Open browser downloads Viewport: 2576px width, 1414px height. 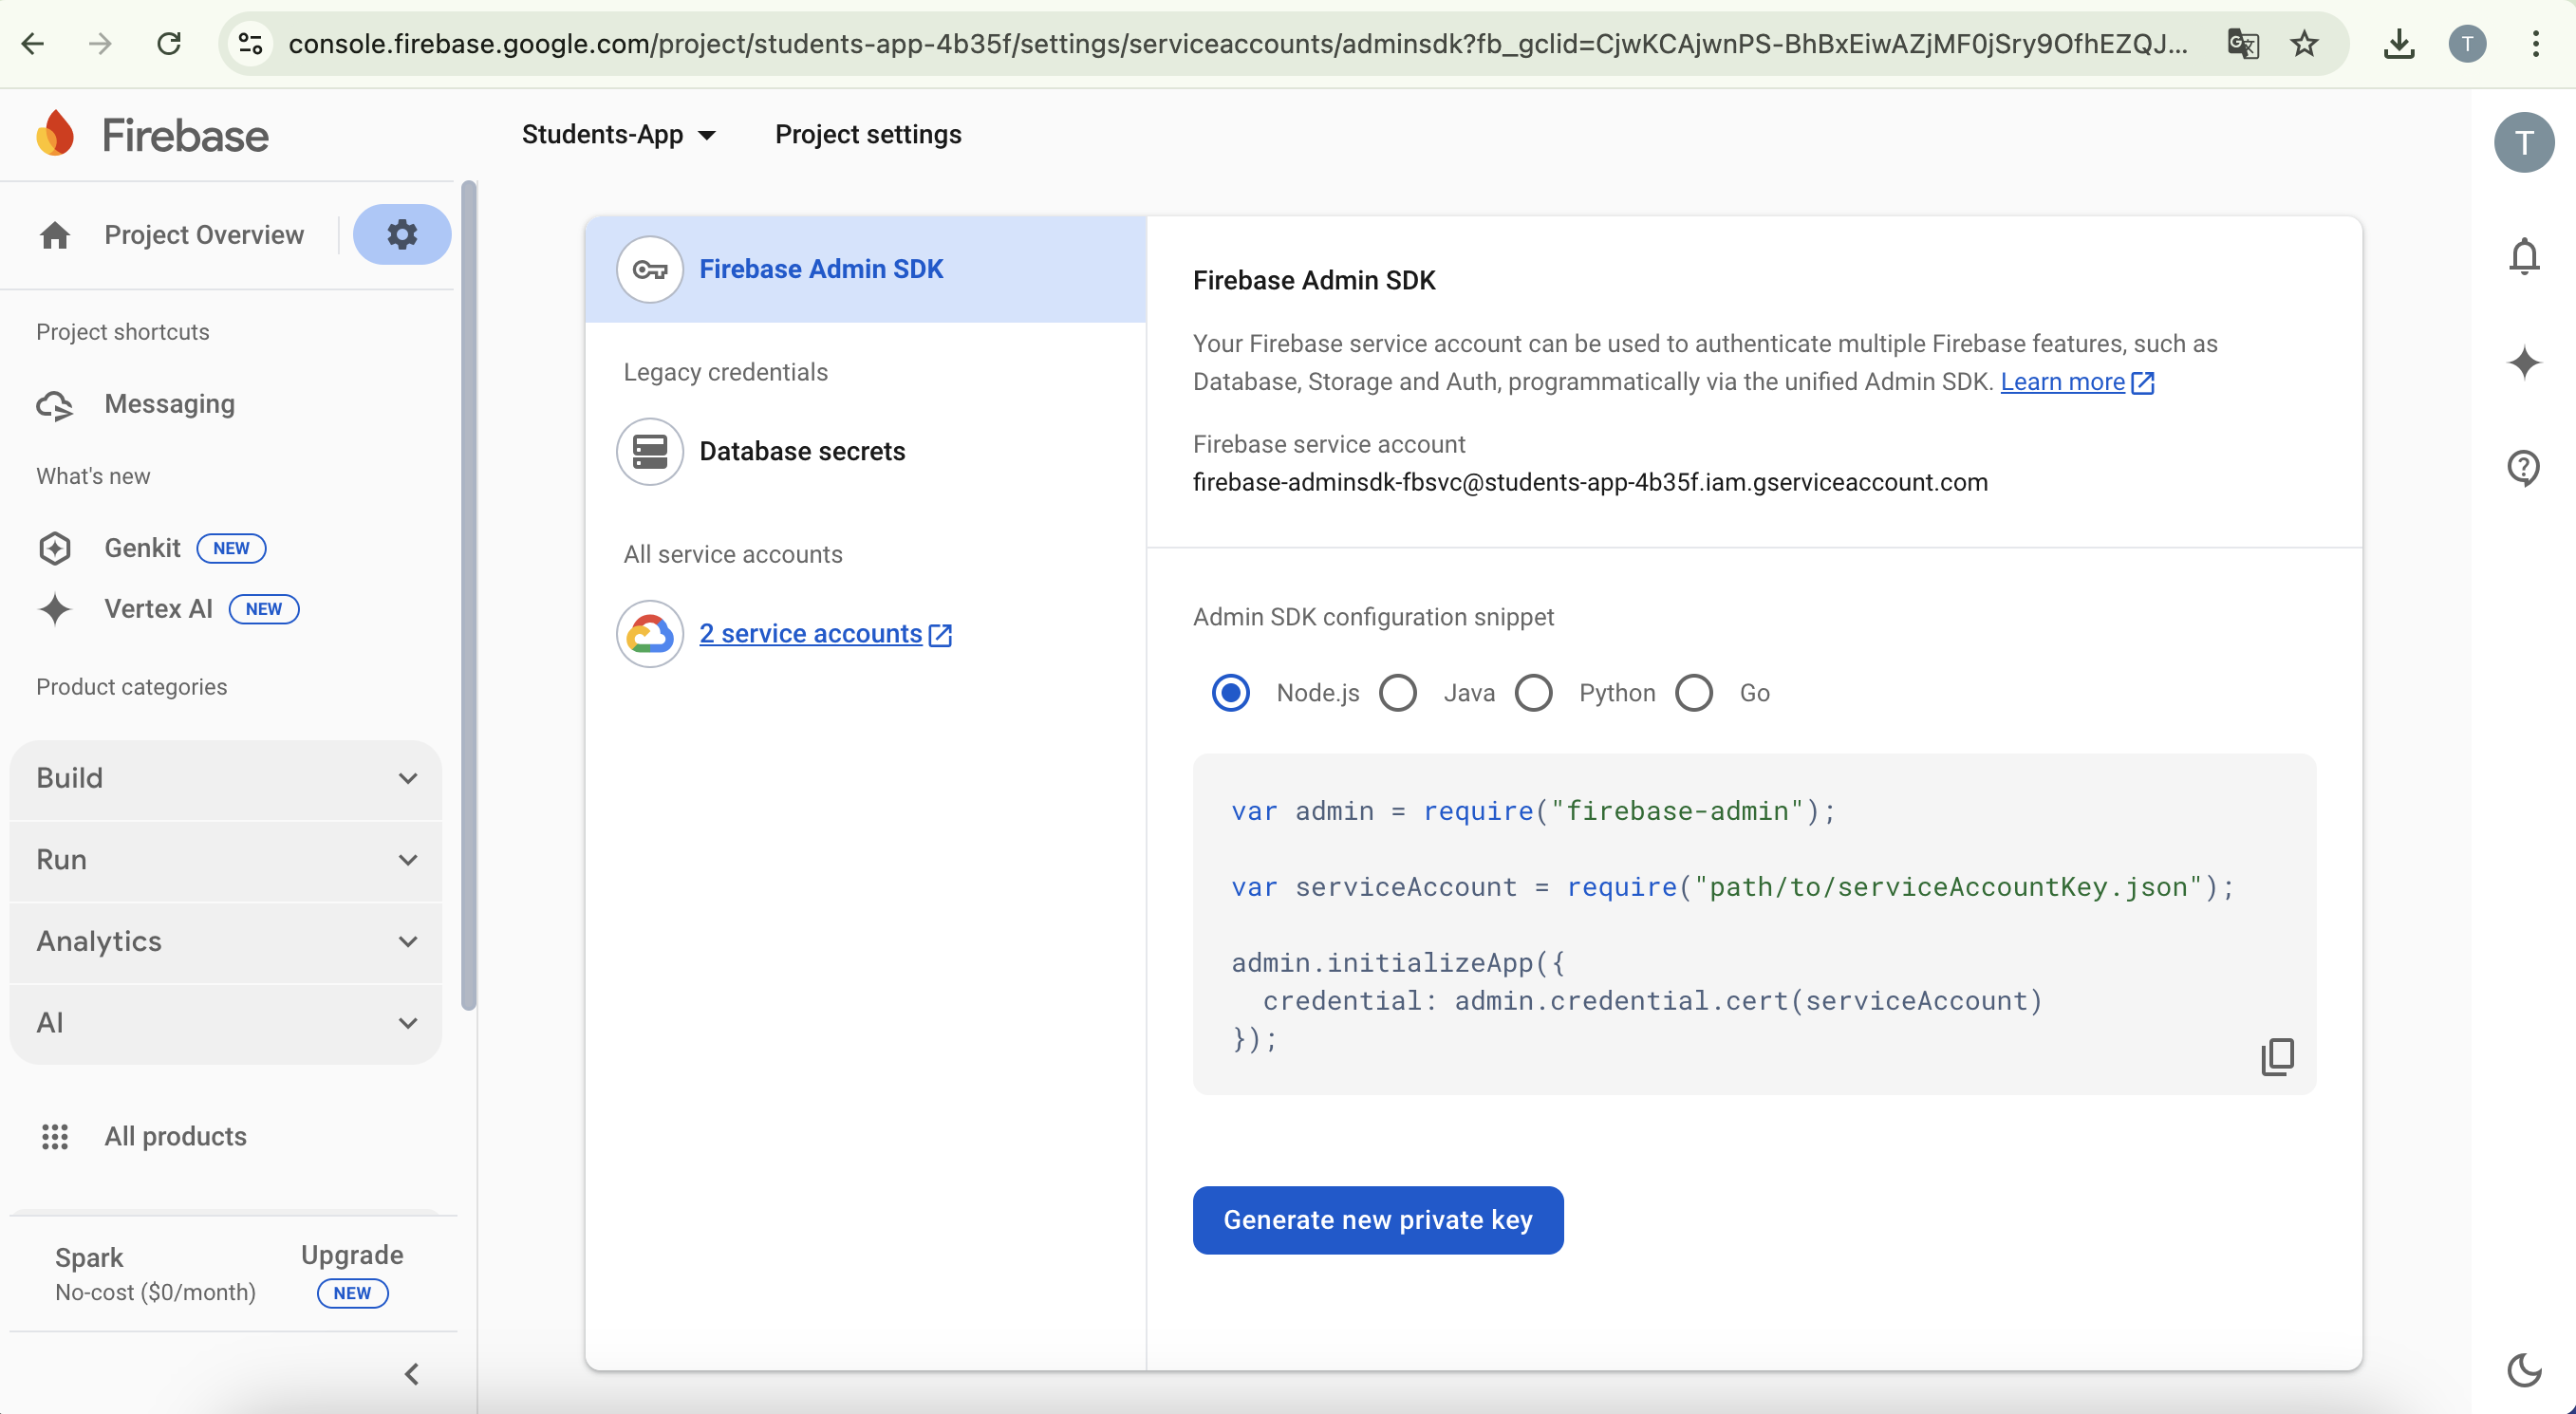pyautogui.click(x=2399, y=44)
